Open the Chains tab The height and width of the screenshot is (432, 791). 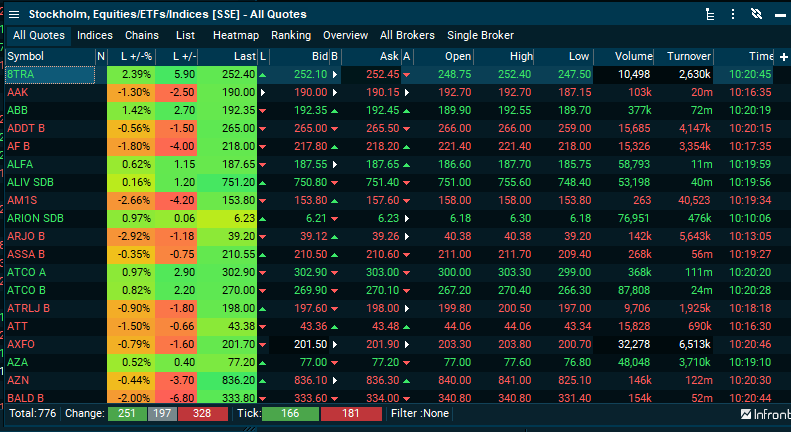142,35
